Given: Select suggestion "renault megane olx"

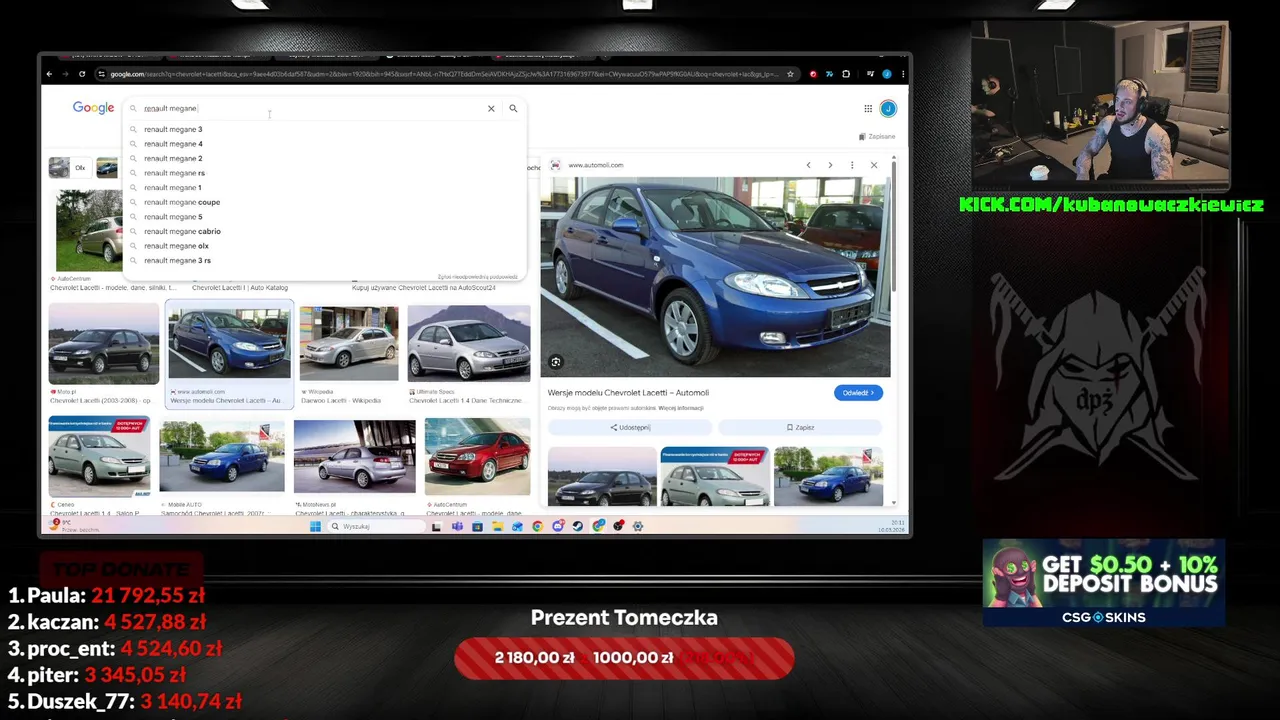Looking at the screenshot, I should pyautogui.click(x=324, y=245).
